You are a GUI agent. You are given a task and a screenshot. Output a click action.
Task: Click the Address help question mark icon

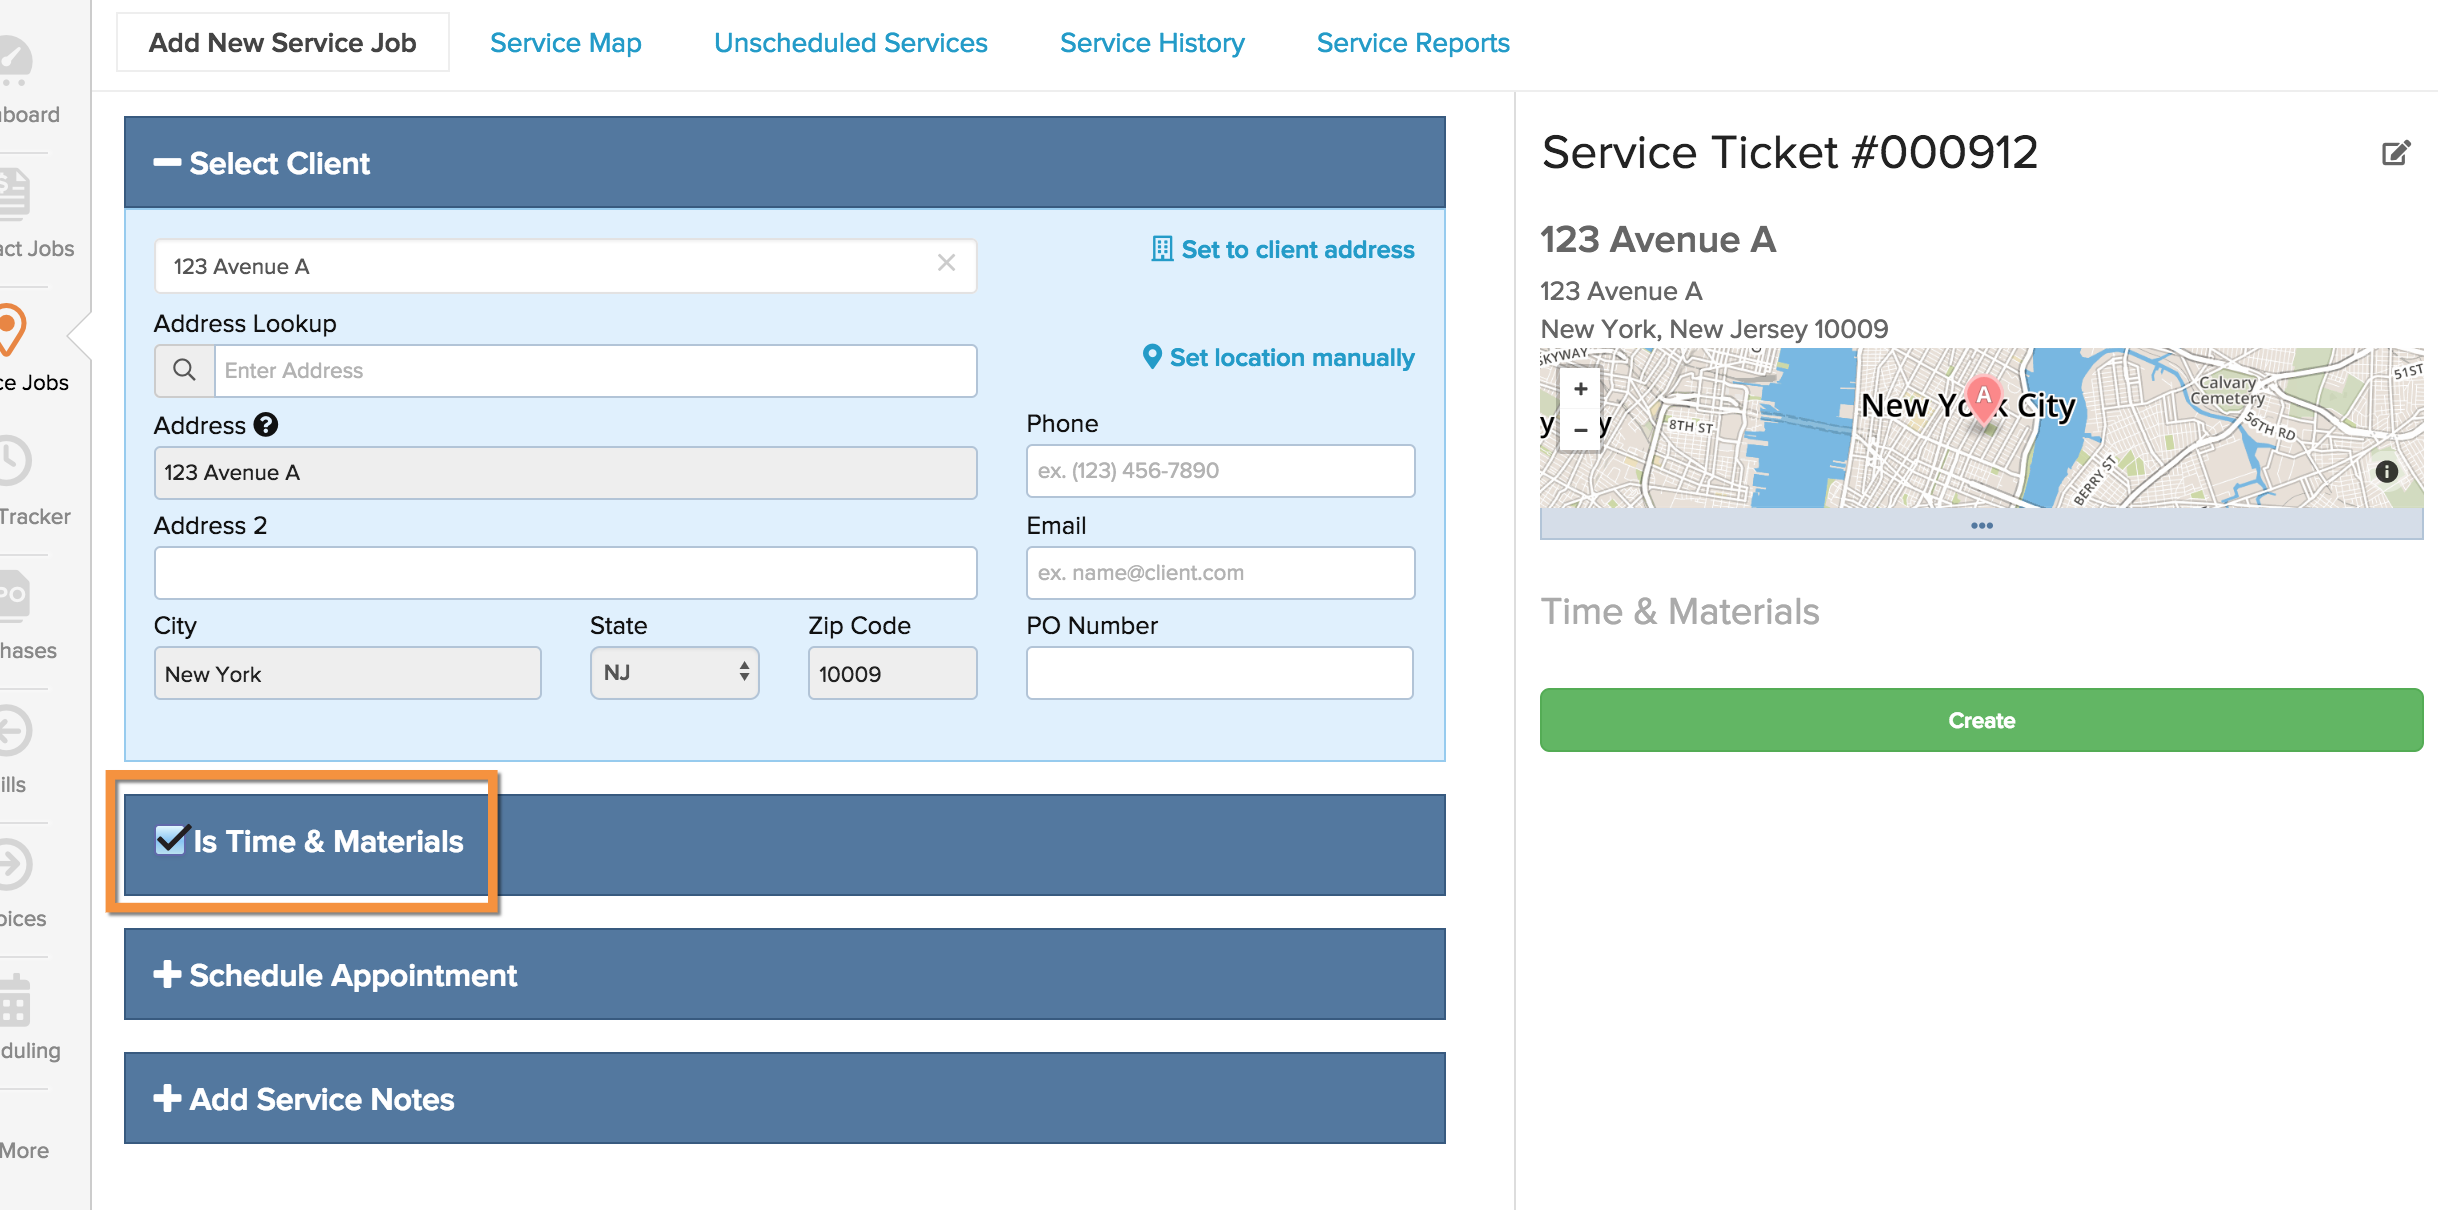click(266, 425)
